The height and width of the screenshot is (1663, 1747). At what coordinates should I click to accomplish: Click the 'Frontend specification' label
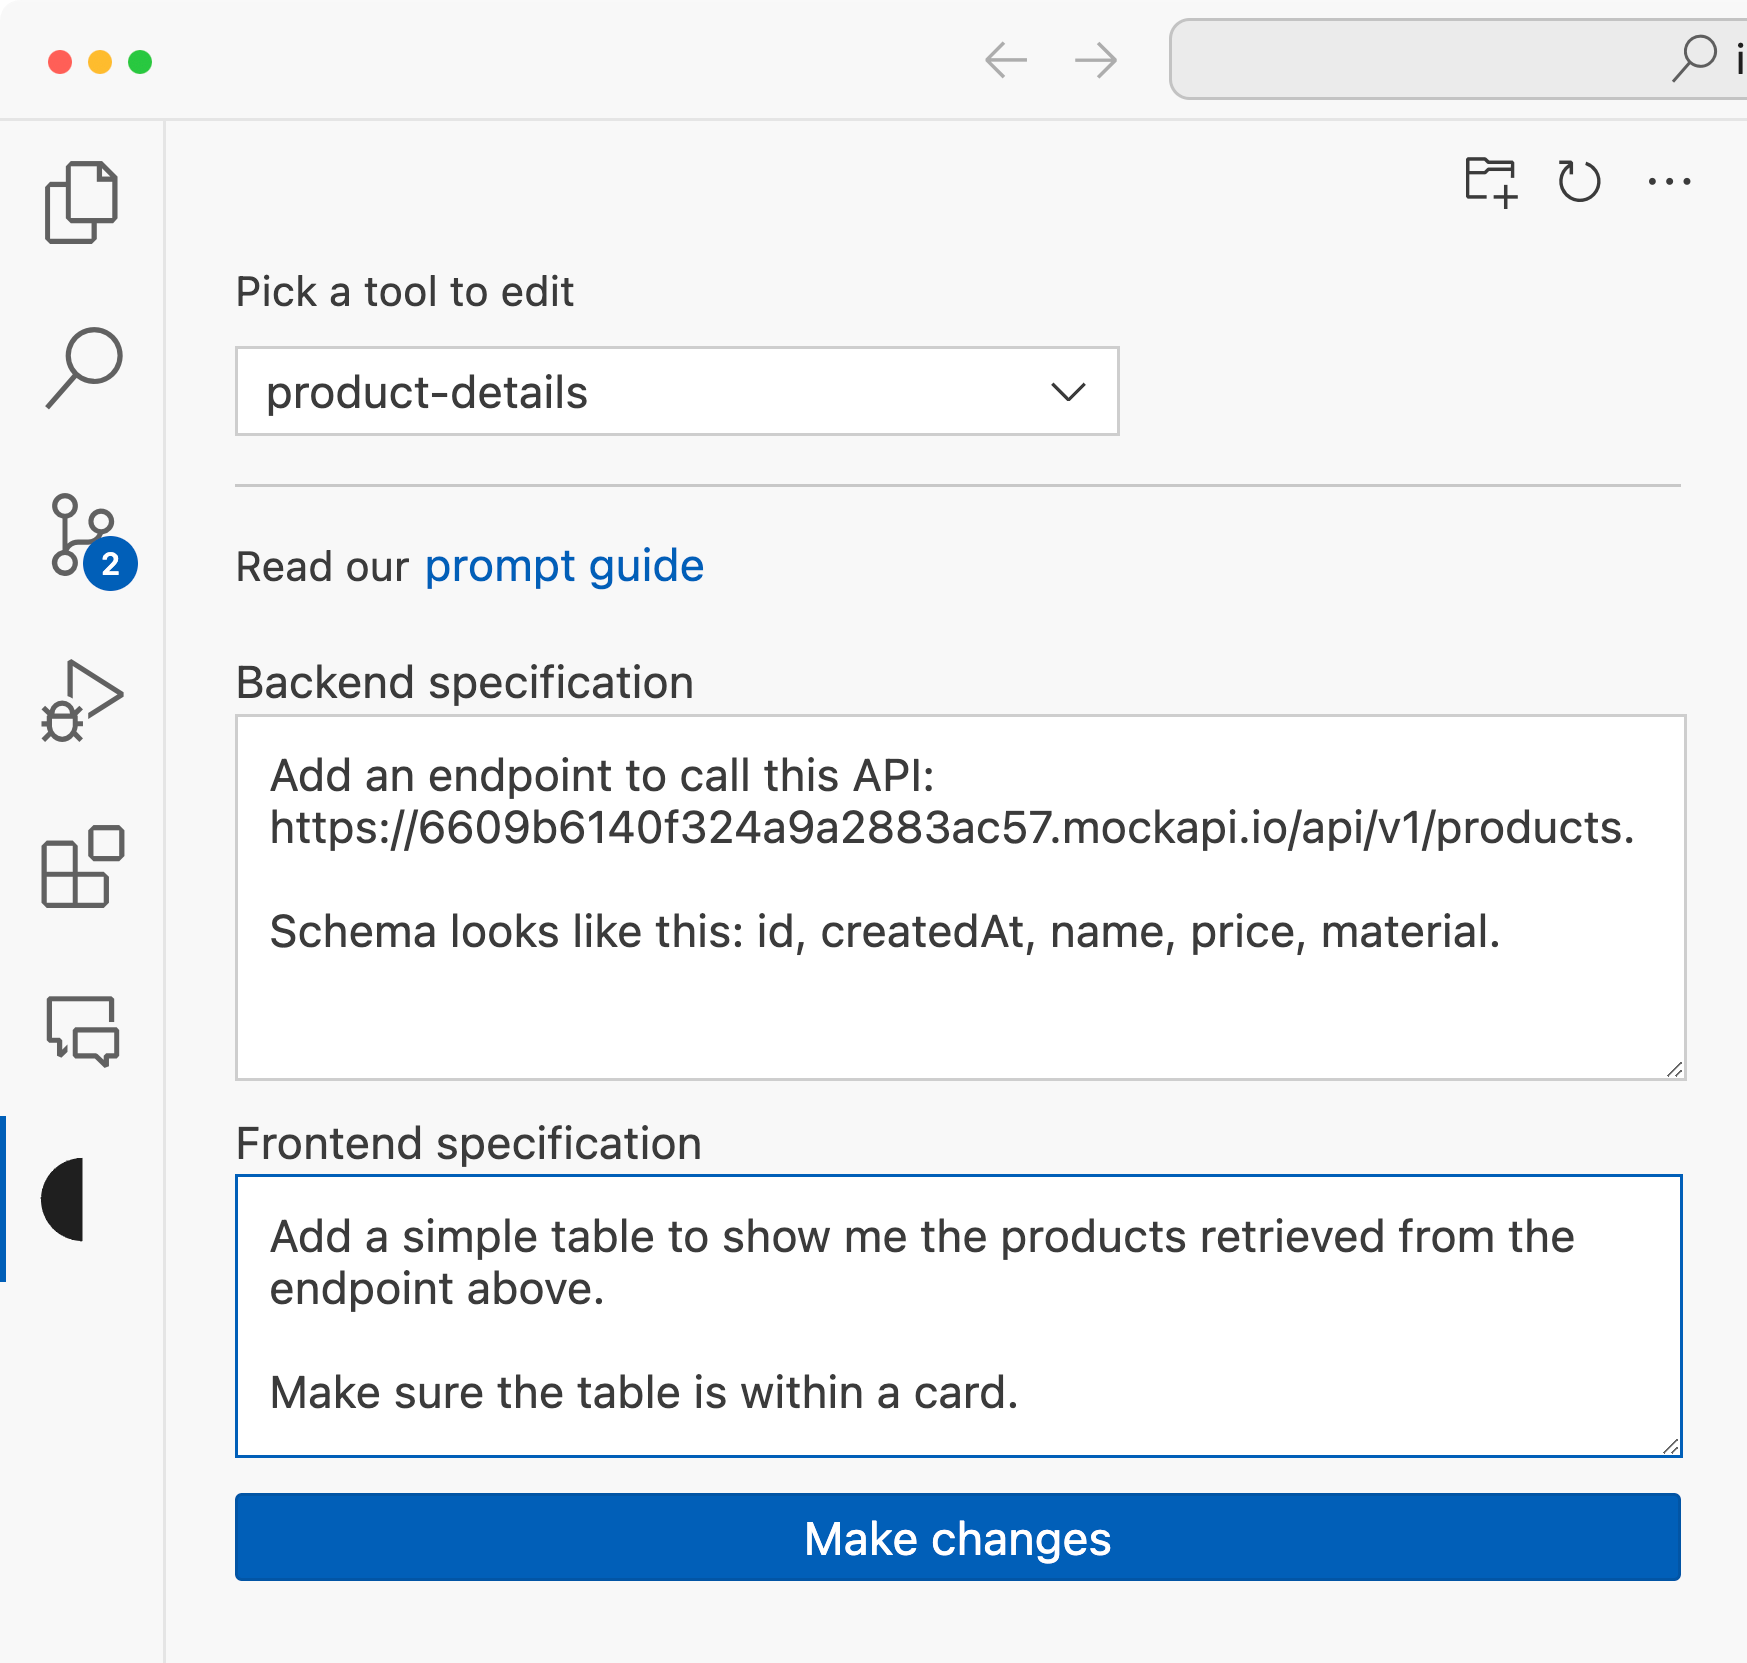click(469, 1144)
